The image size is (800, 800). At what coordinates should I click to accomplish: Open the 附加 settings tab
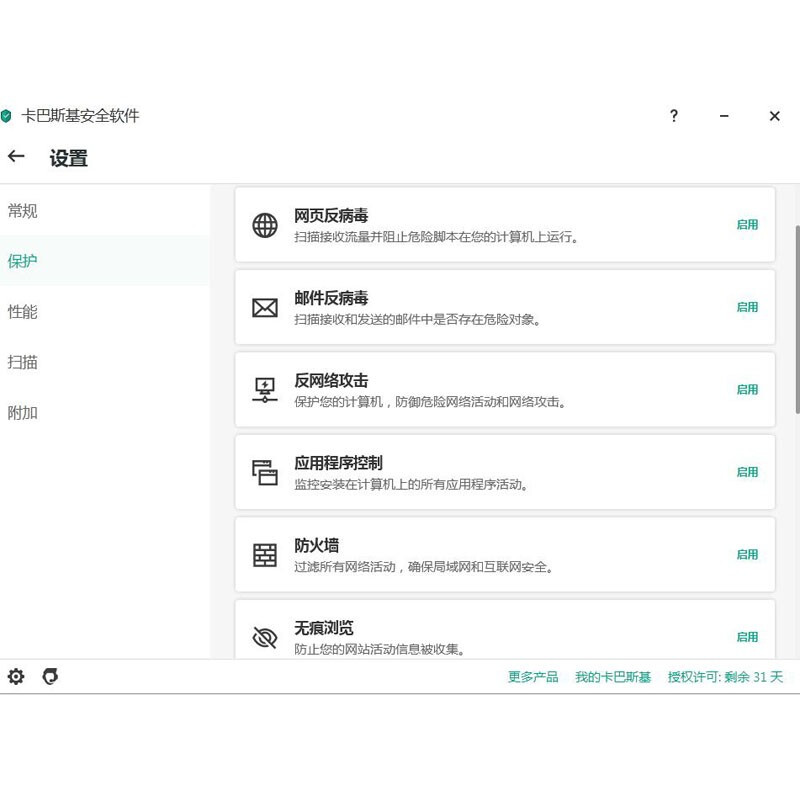point(105,412)
